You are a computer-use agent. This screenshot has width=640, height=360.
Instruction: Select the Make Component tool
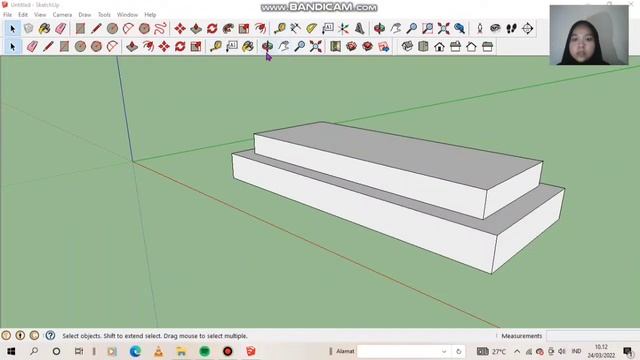click(x=29, y=29)
